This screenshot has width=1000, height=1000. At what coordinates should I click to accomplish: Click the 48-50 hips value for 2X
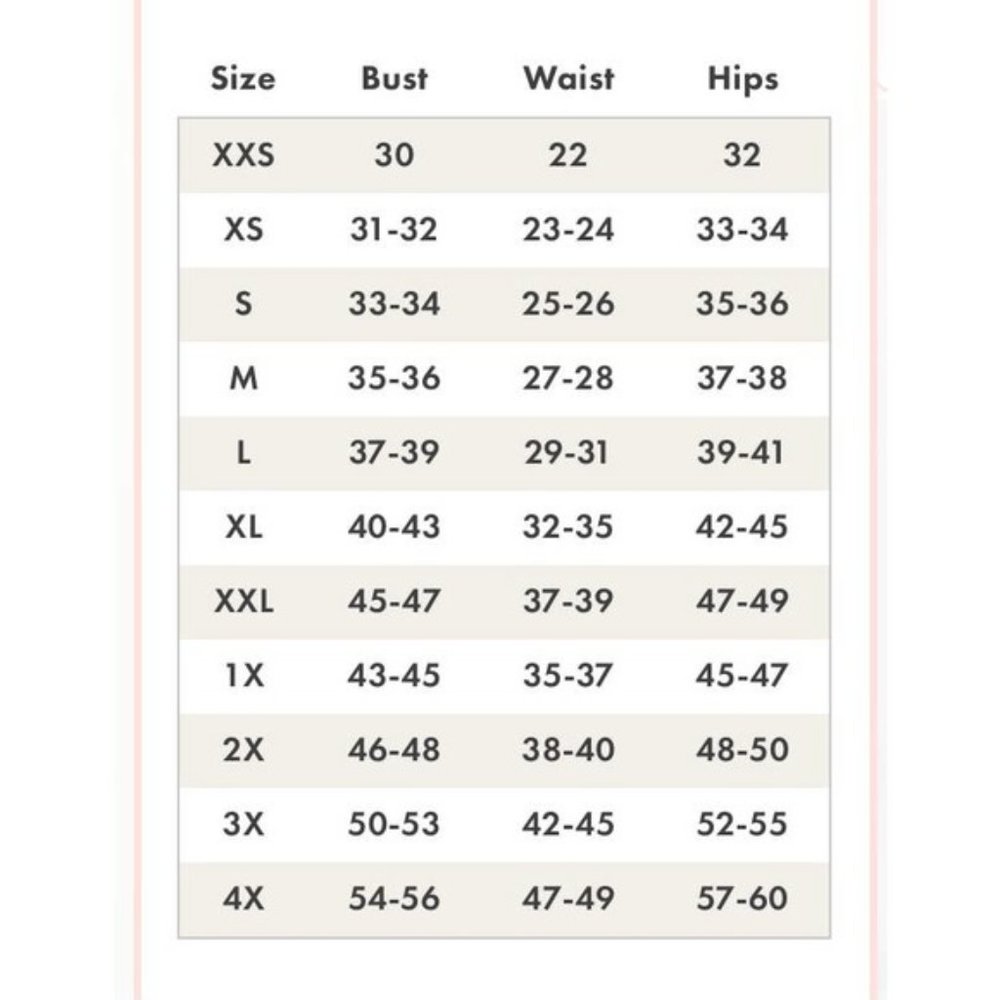pyautogui.click(x=742, y=750)
